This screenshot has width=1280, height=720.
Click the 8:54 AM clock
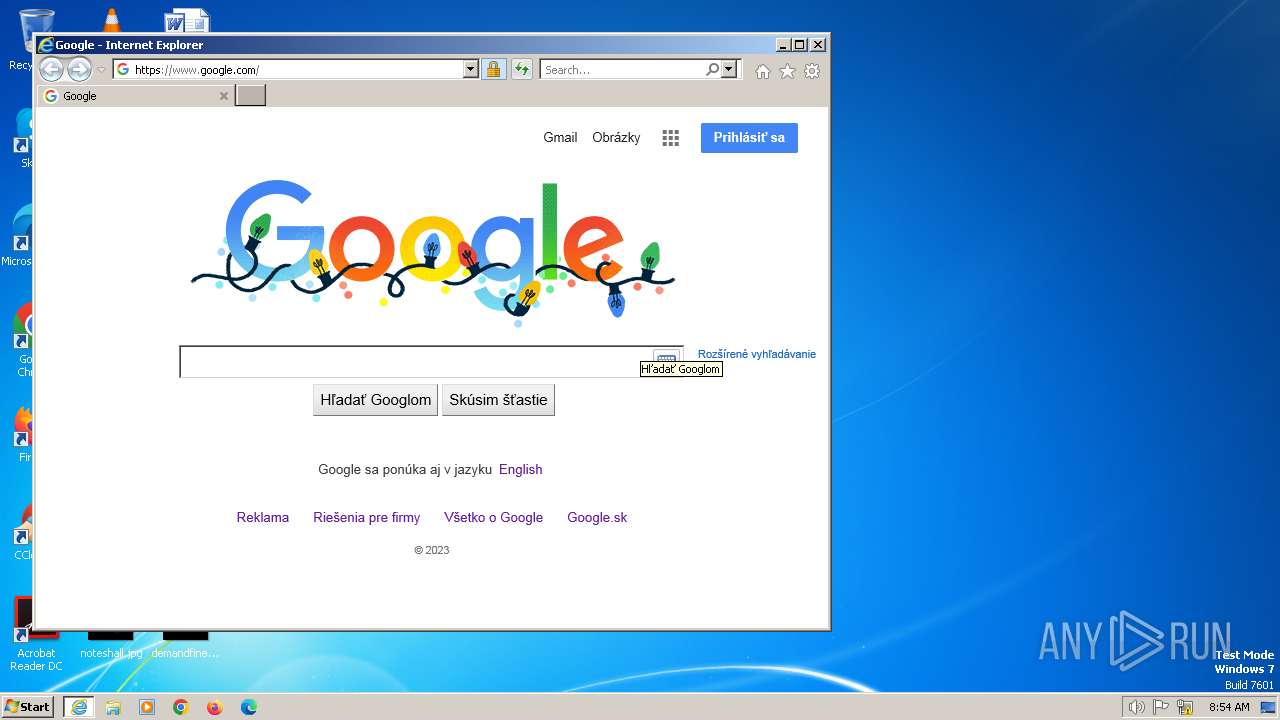1229,707
